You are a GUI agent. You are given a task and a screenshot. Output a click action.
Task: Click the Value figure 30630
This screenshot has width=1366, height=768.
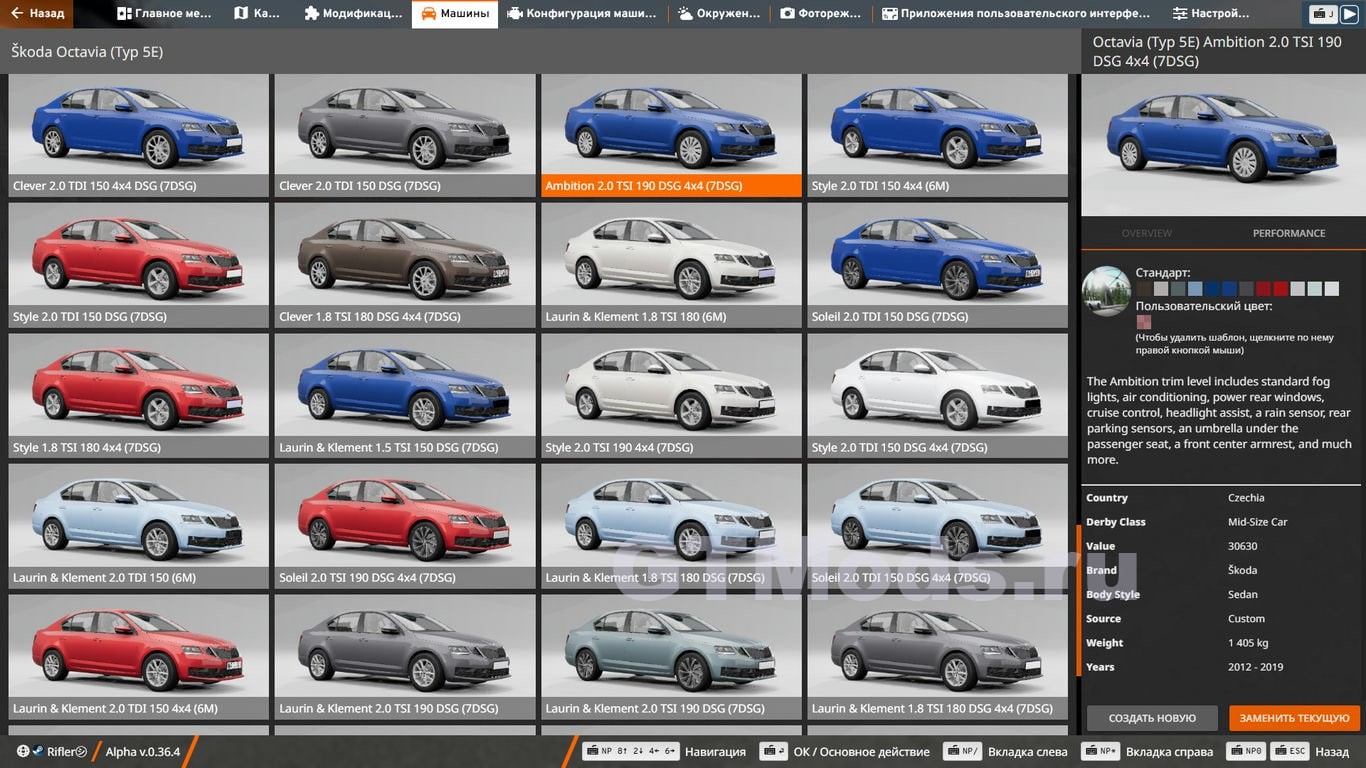pyautogui.click(x=1243, y=546)
